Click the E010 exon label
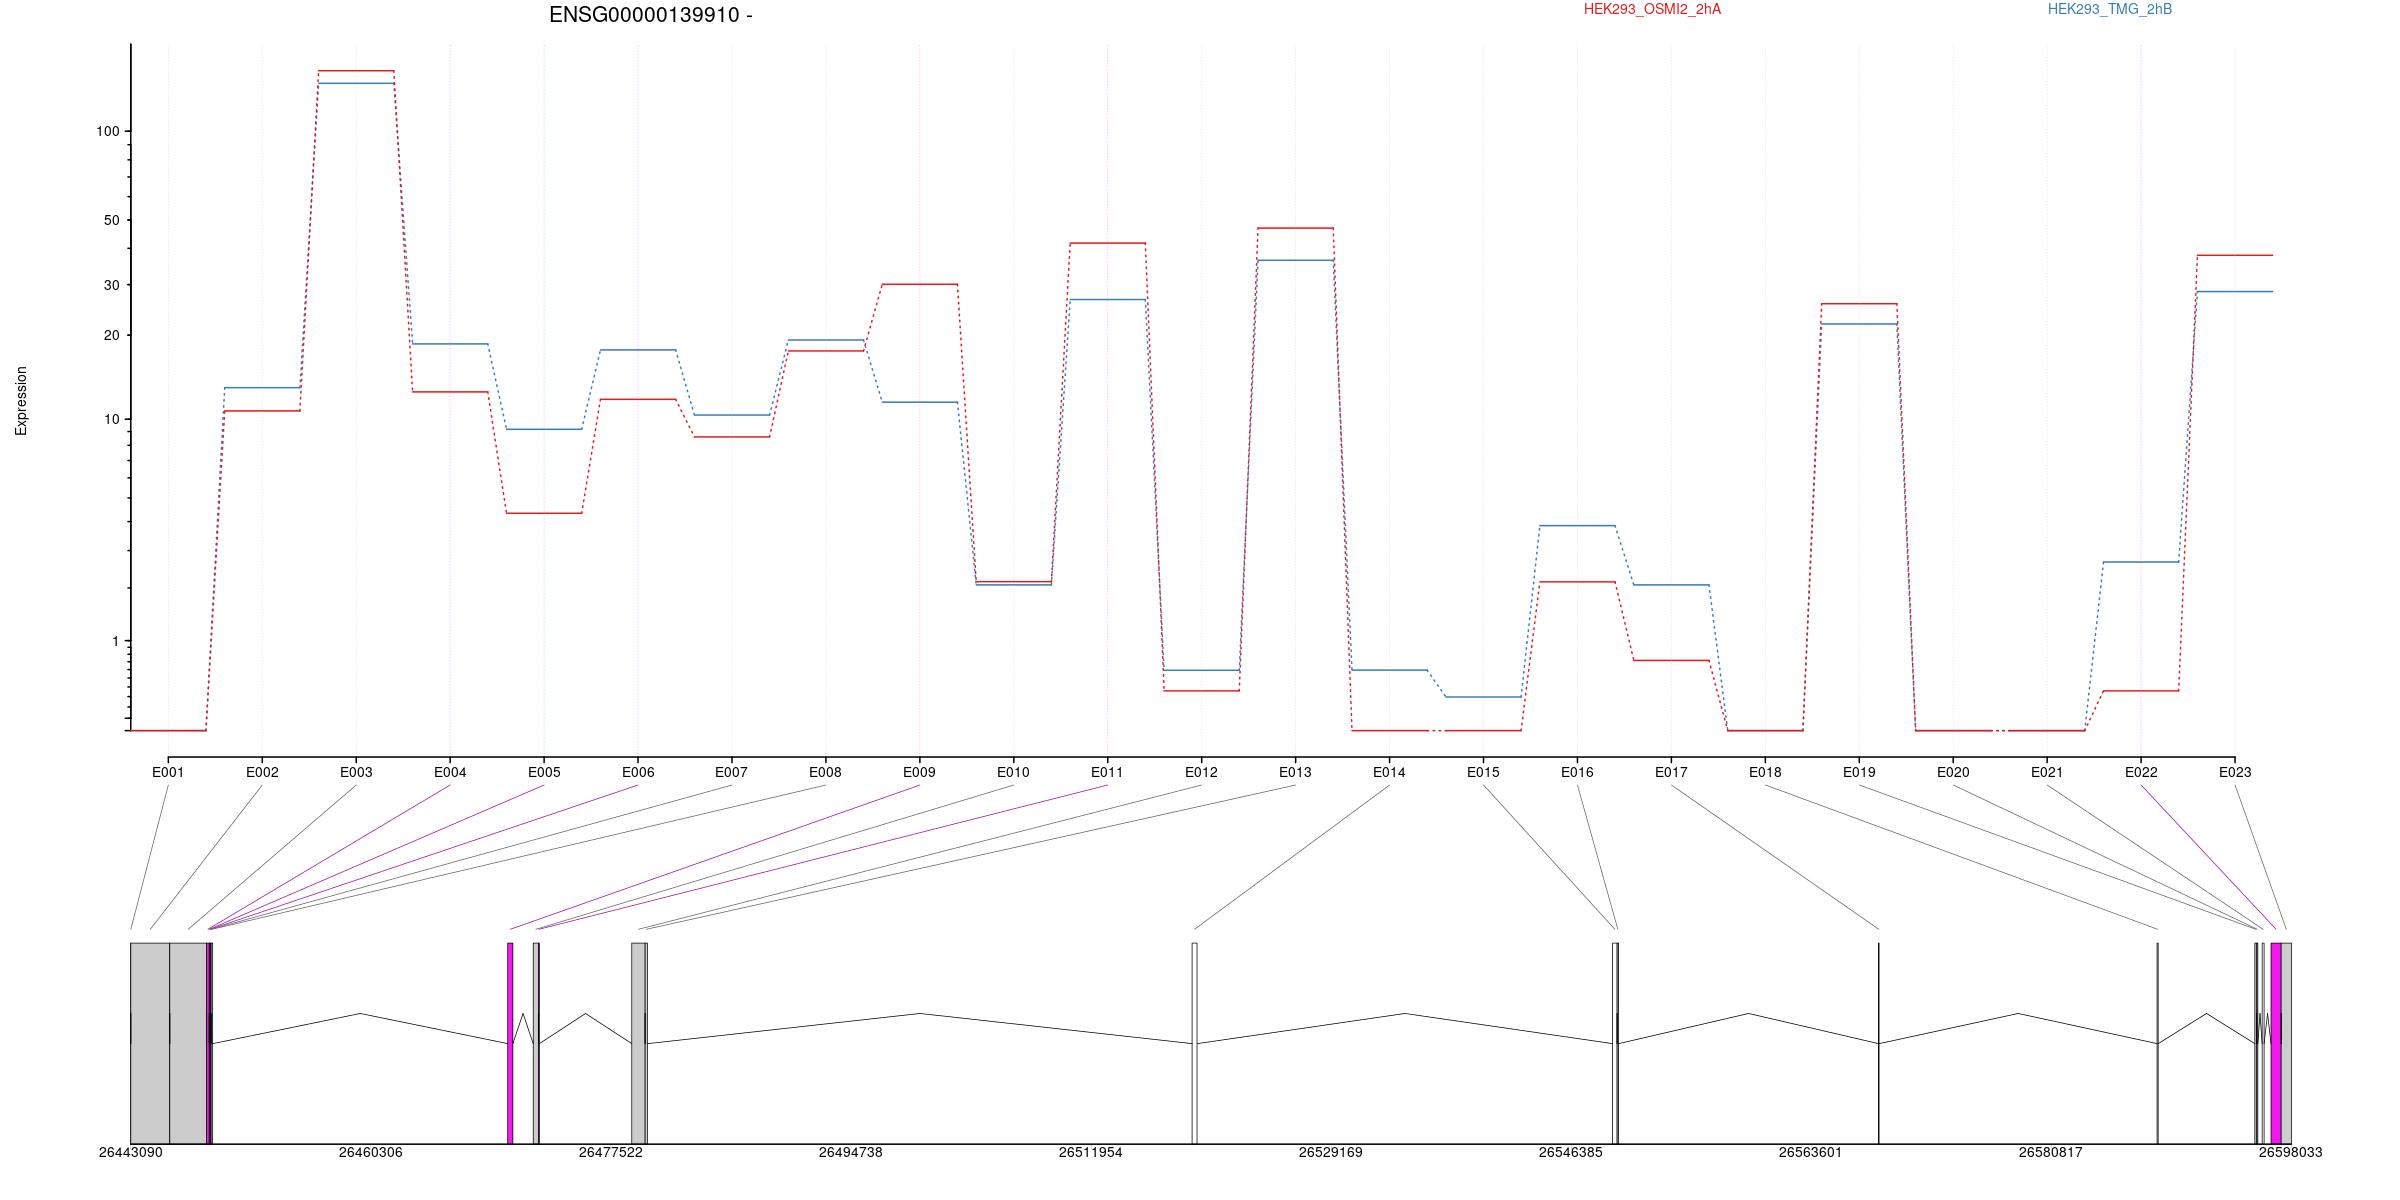The height and width of the screenshot is (1200, 2400). [x=1013, y=772]
